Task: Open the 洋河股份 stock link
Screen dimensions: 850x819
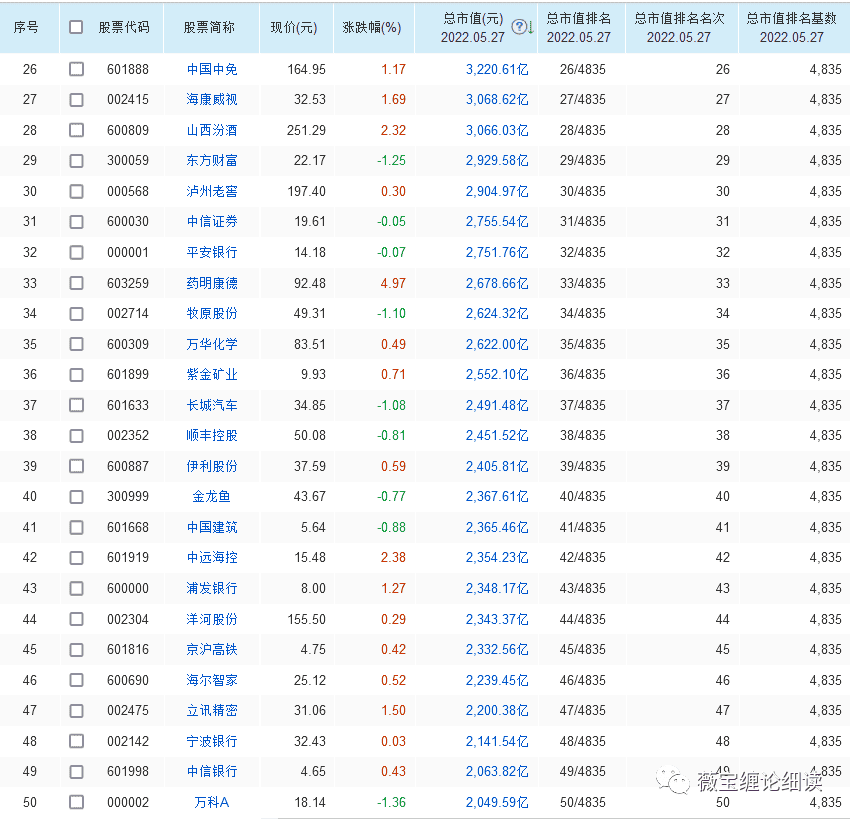Action: click(x=212, y=619)
